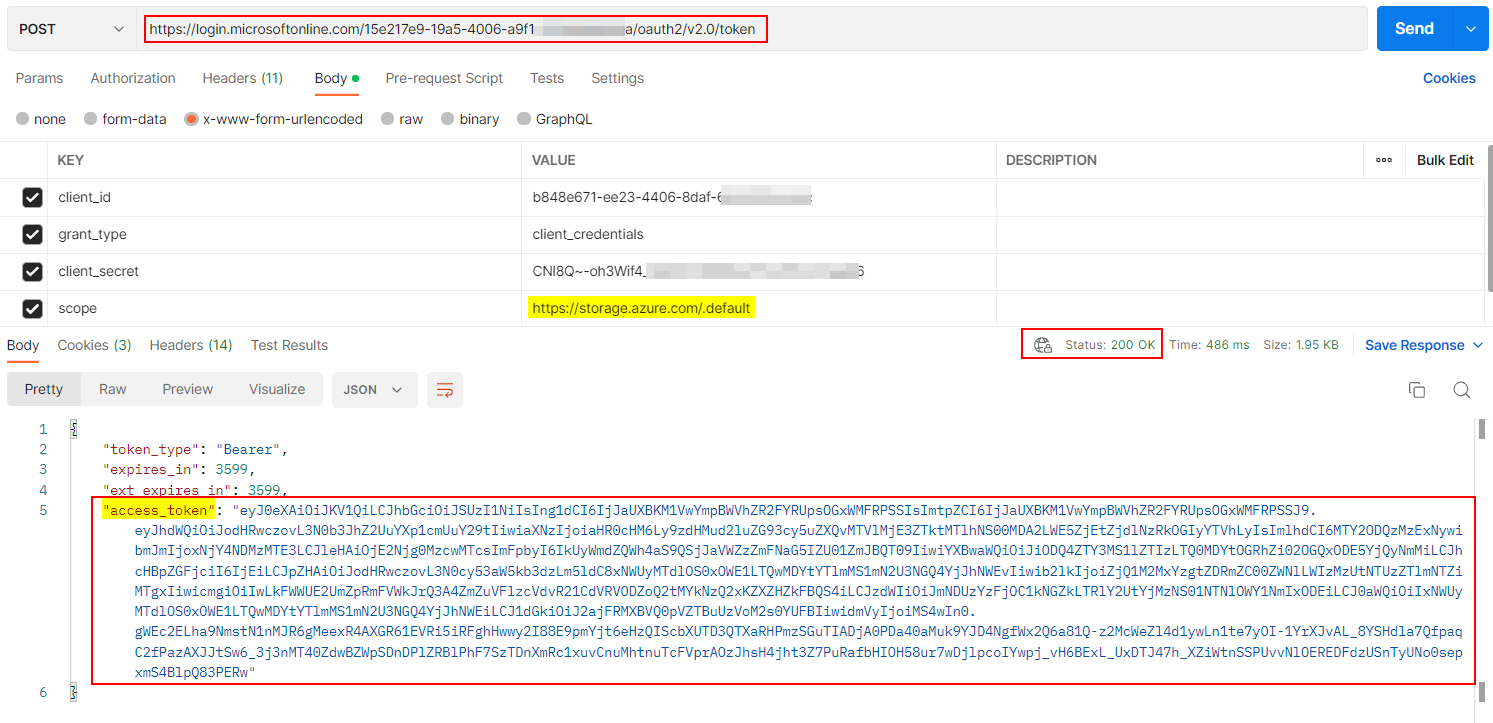Click the storage.azure.com scope value
Screen dimensions: 1493x723
641,308
